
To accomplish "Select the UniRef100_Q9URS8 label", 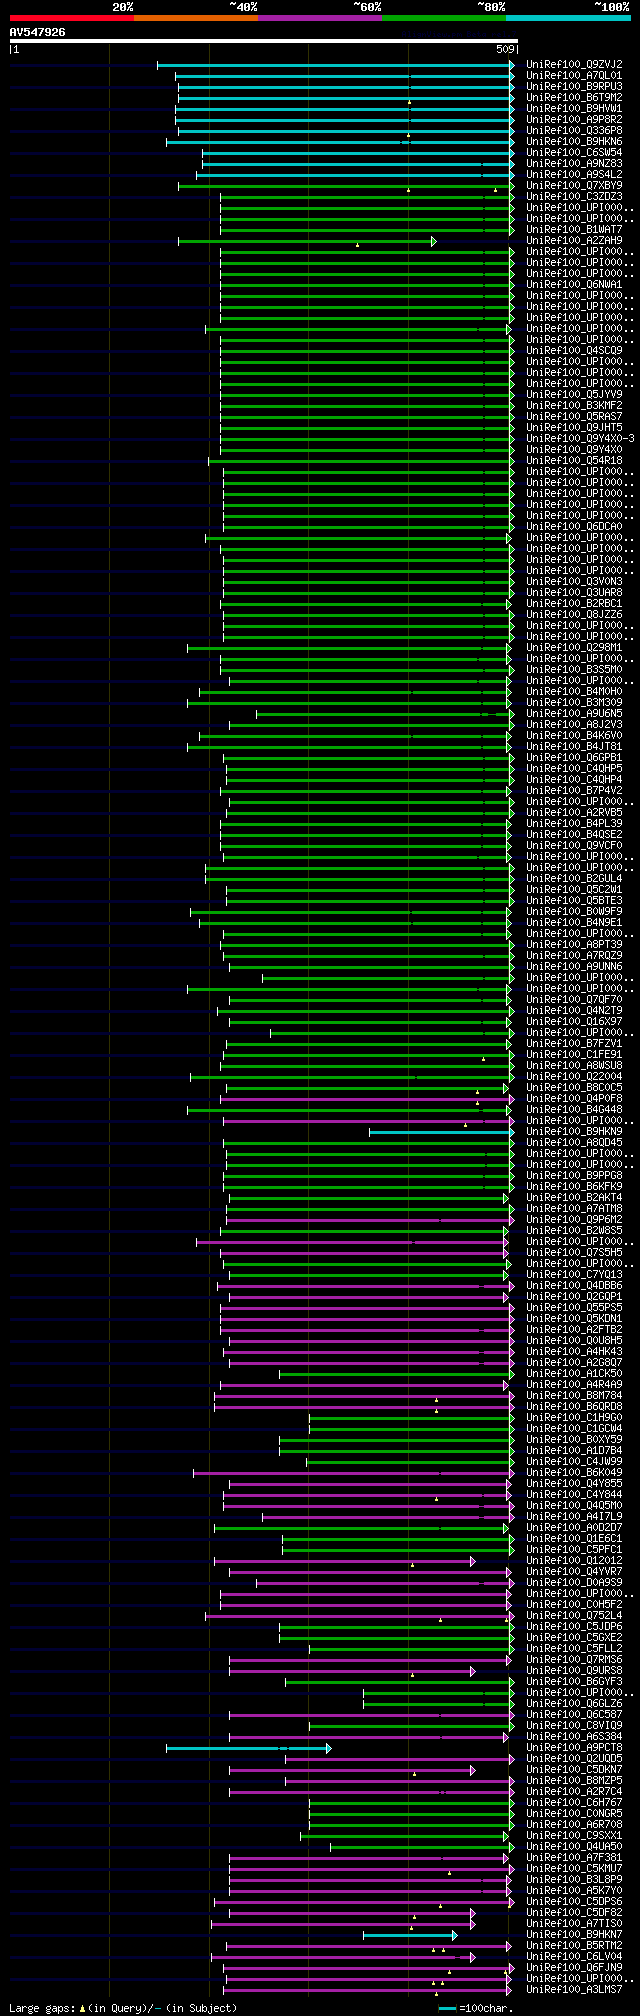I will (574, 1671).
